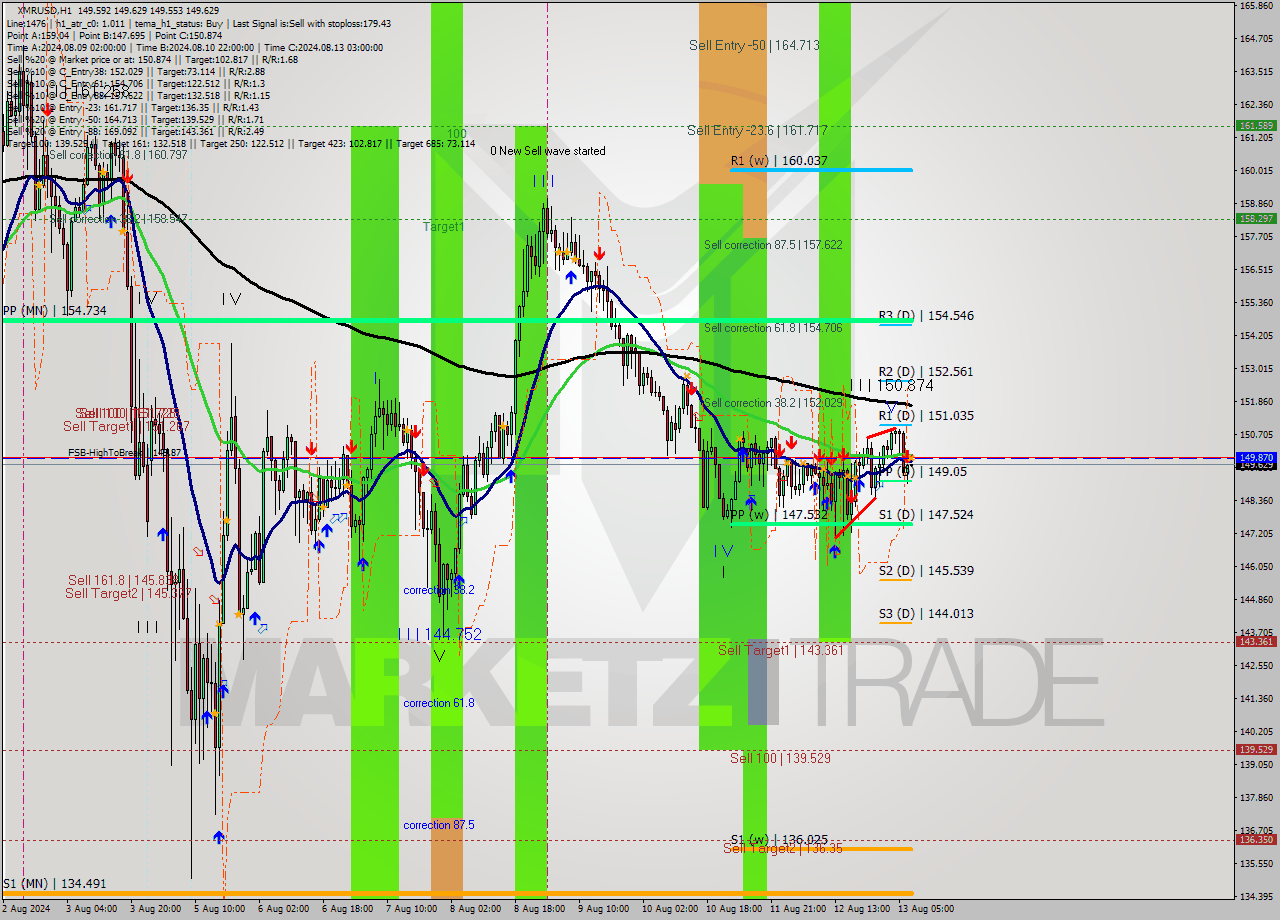1280x920 pixels.
Task: Click '10 Aug 18:00' on the time axis
Action: [x=732, y=909]
